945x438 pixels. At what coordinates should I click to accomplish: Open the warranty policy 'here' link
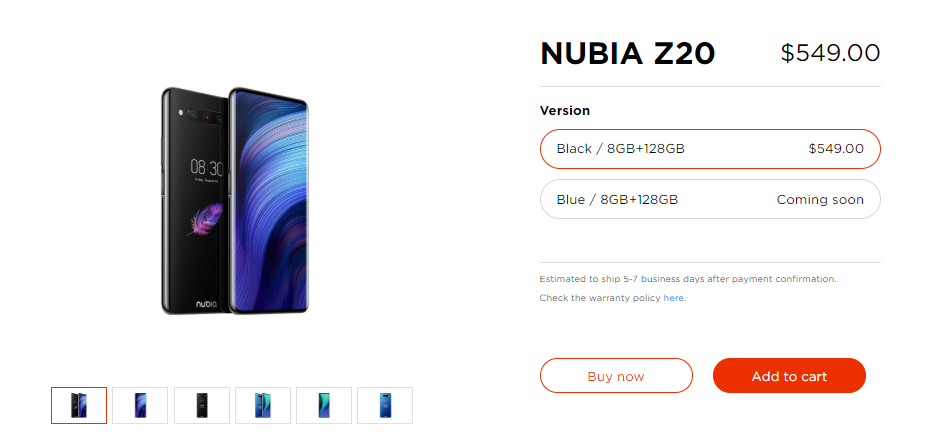tap(674, 298)
